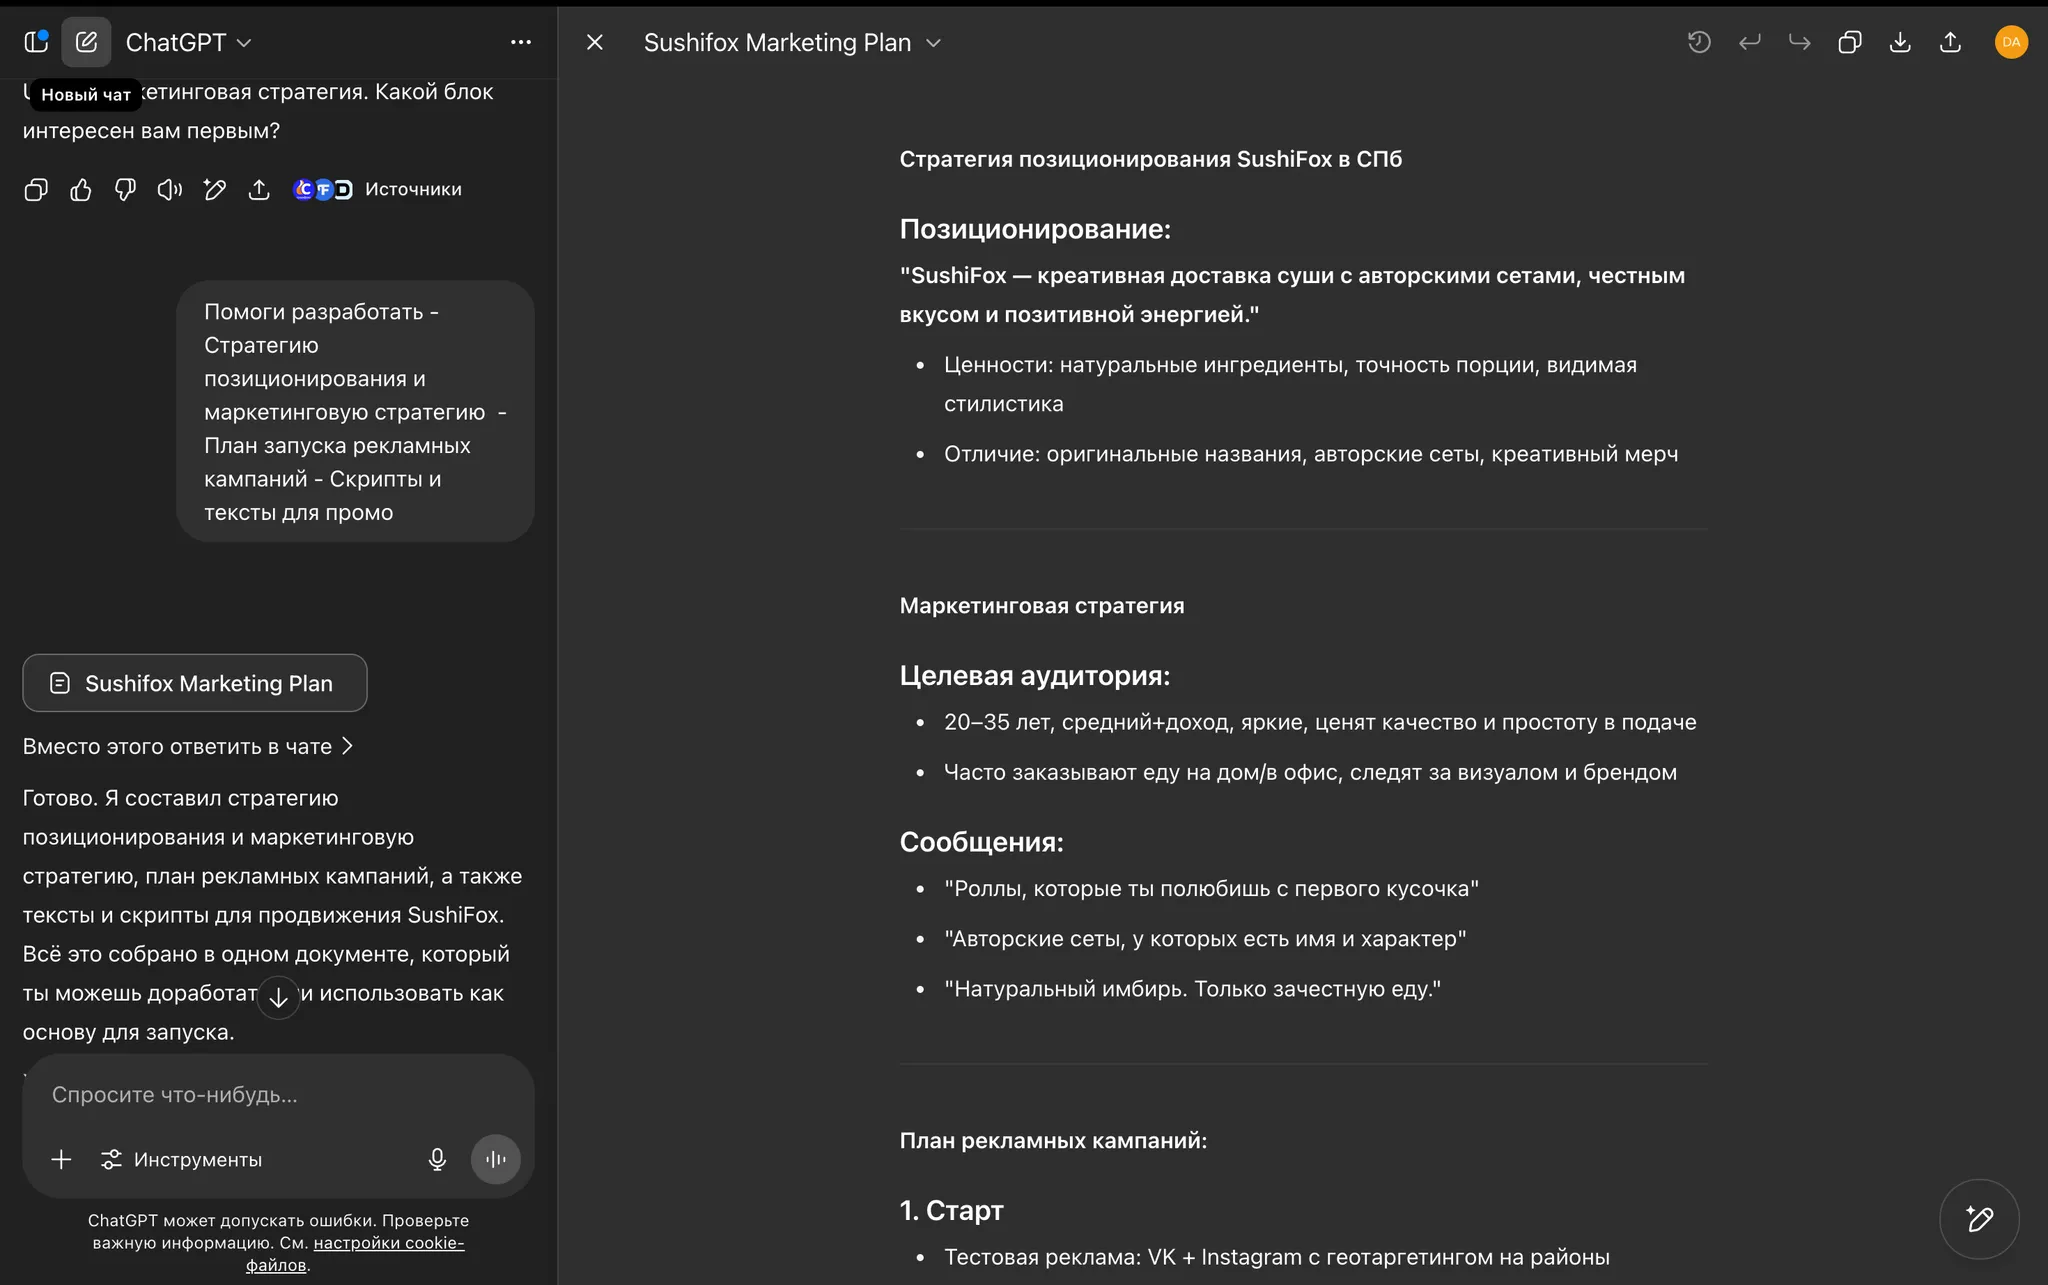This screenshot has height=1285, width=2048.
Task: Select the user prompt message bubble
Action: [x=355, y=412]
